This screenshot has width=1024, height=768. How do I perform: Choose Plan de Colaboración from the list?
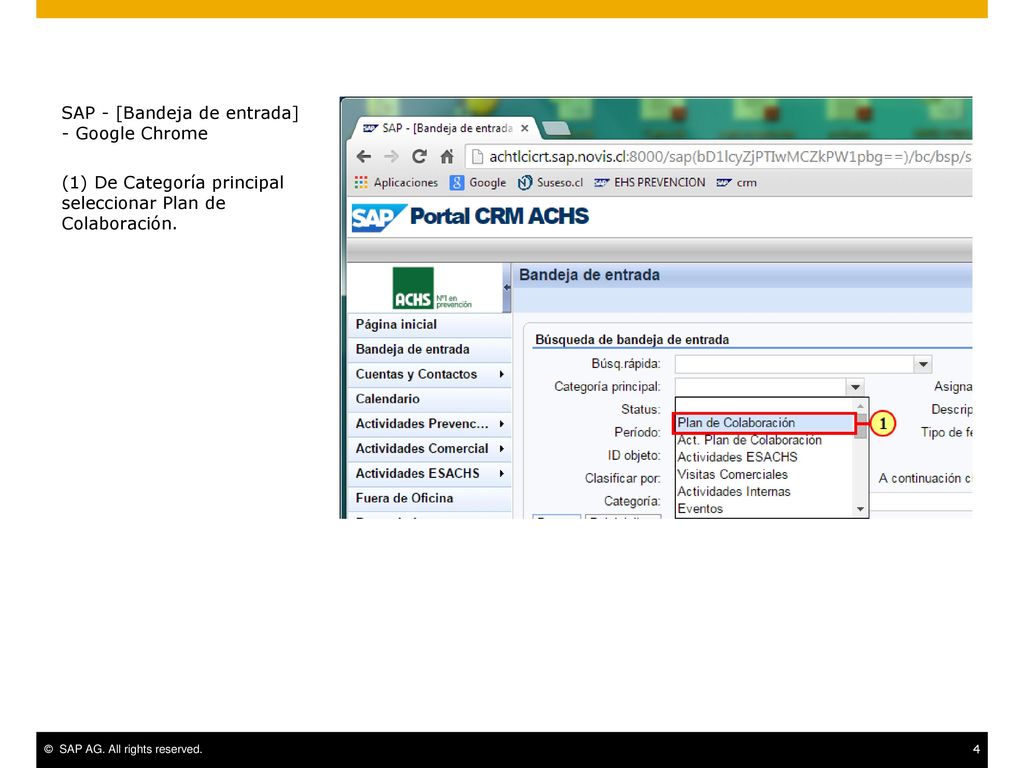pos(765,423)
